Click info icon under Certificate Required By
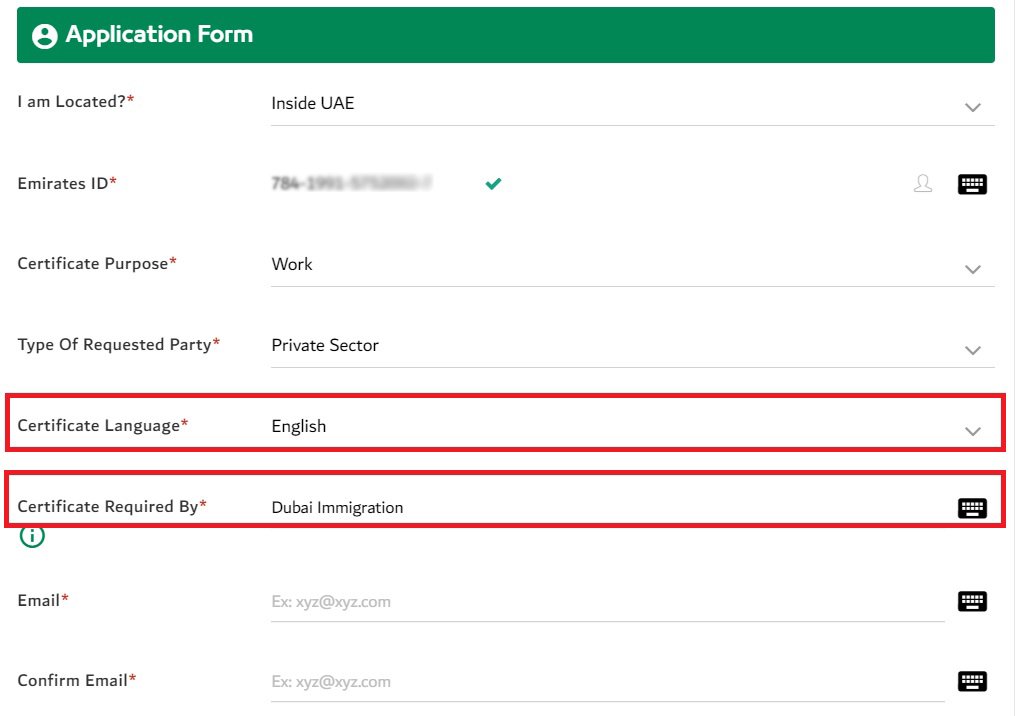Screen dimensions: 1015x716 point(32,536)
